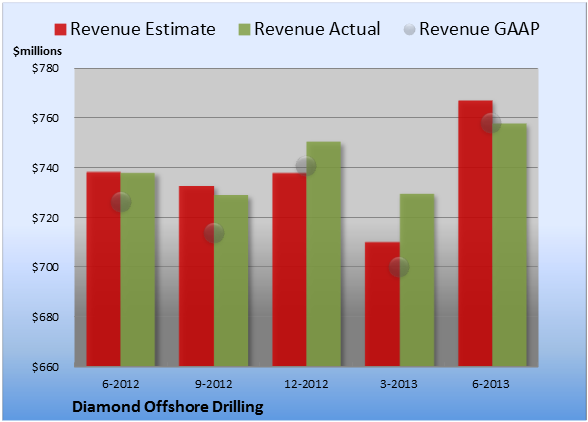The image size is (588, 422).
Task: Click the red Revenue Estimate legend swatch
Action: tap(60, 29)
